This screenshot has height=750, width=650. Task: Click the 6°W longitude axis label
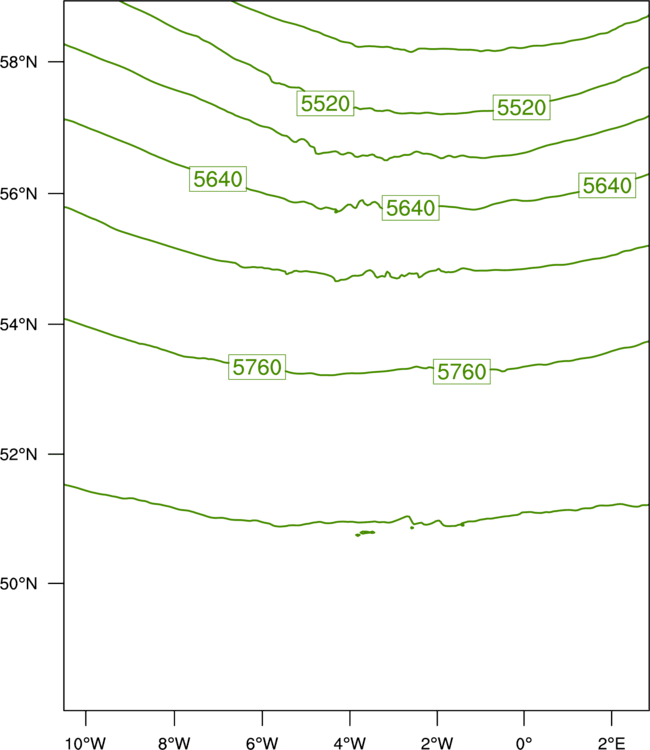[262, 743]
